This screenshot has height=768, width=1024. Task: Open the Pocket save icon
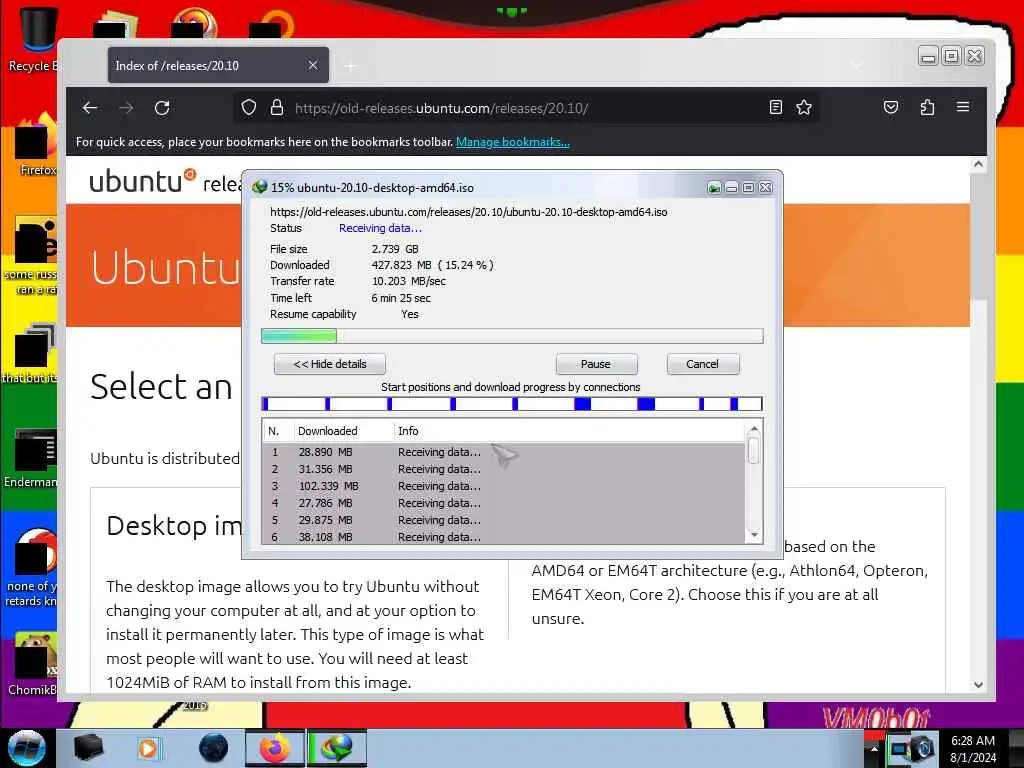coord(891,107)
